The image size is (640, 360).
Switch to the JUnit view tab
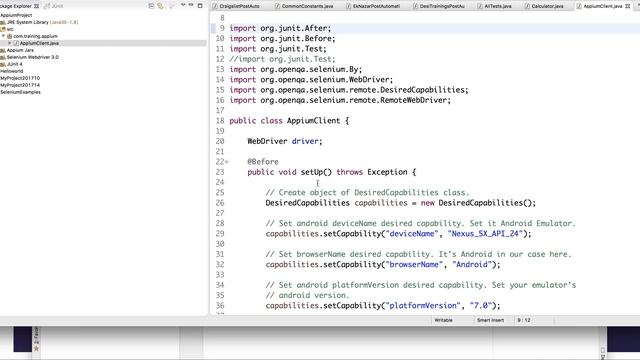[x=53, y=6]
